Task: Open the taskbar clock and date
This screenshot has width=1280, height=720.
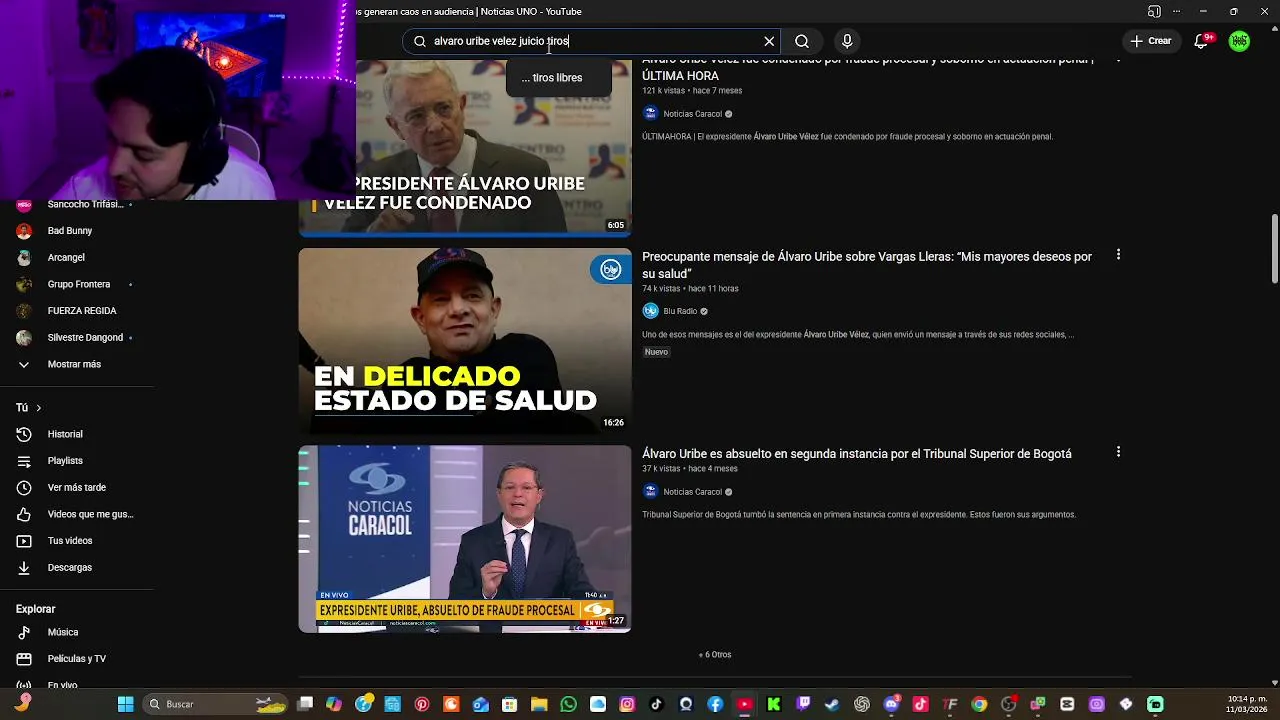Action: pyautogui.click(x=1247, y=704)
